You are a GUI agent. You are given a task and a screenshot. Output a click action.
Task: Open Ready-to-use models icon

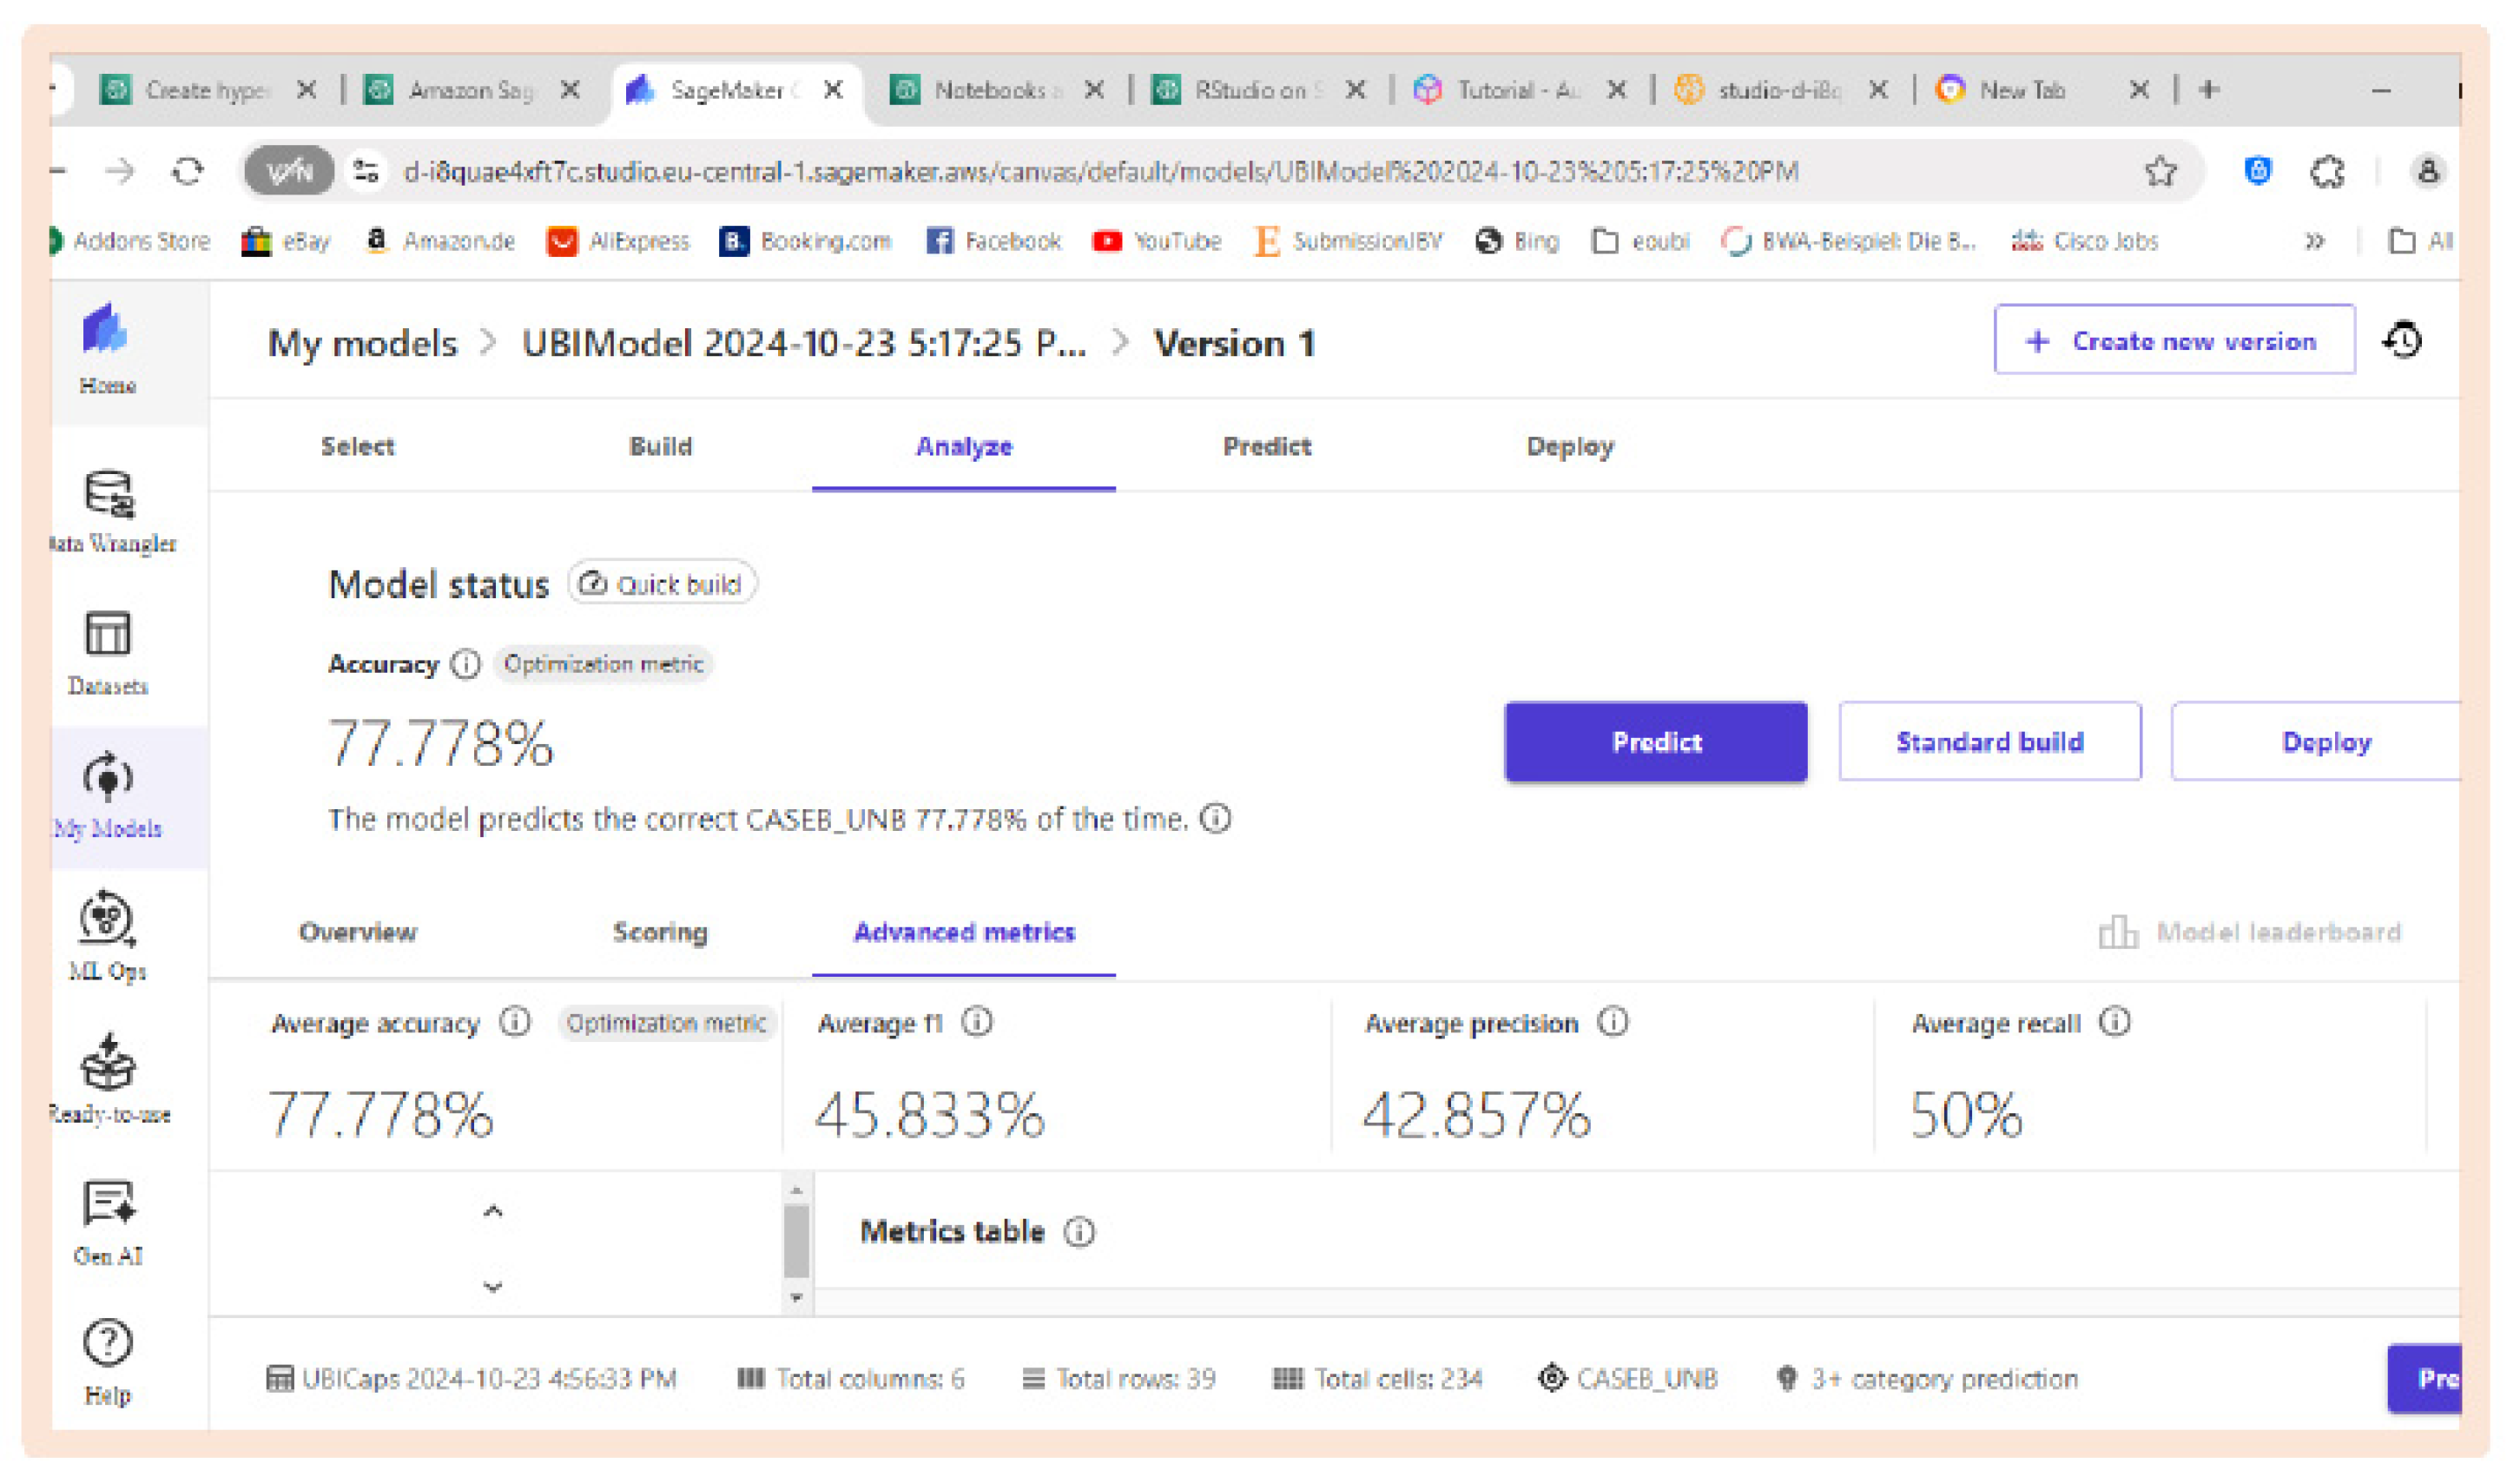coord(108,1064)
